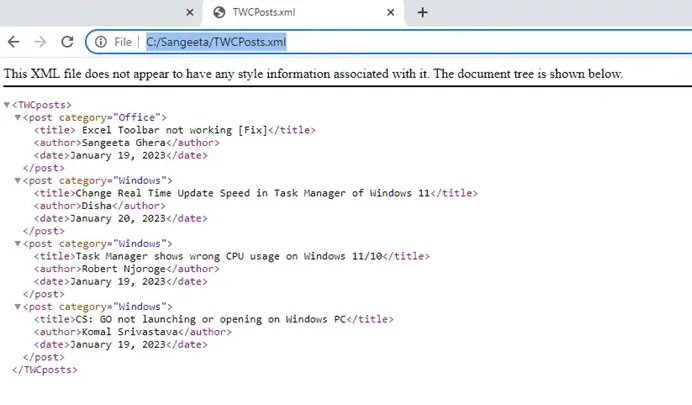Click the globe favicon on the TWCPosts.xml tab
Screen dimensions: 692x405
(x=219, y=12)
